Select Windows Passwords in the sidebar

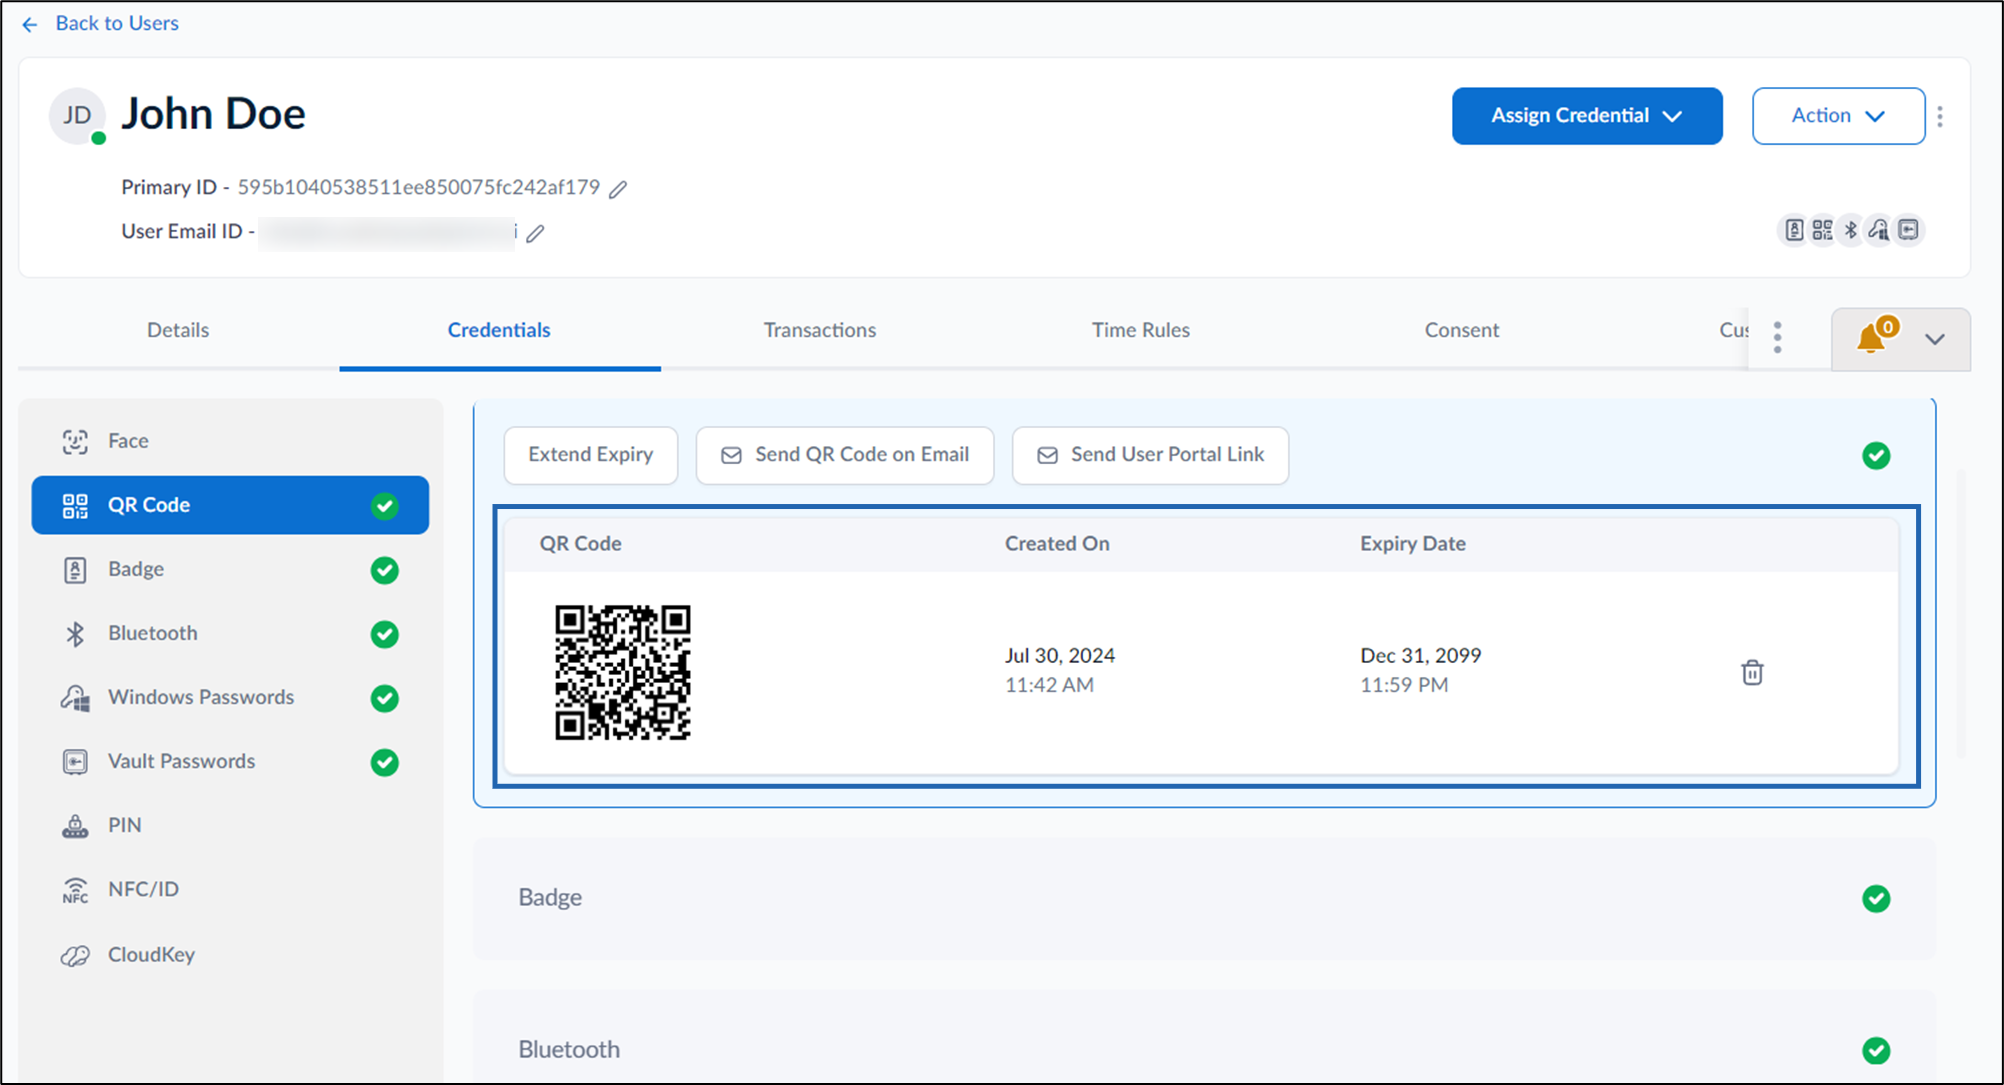[230, 697]
